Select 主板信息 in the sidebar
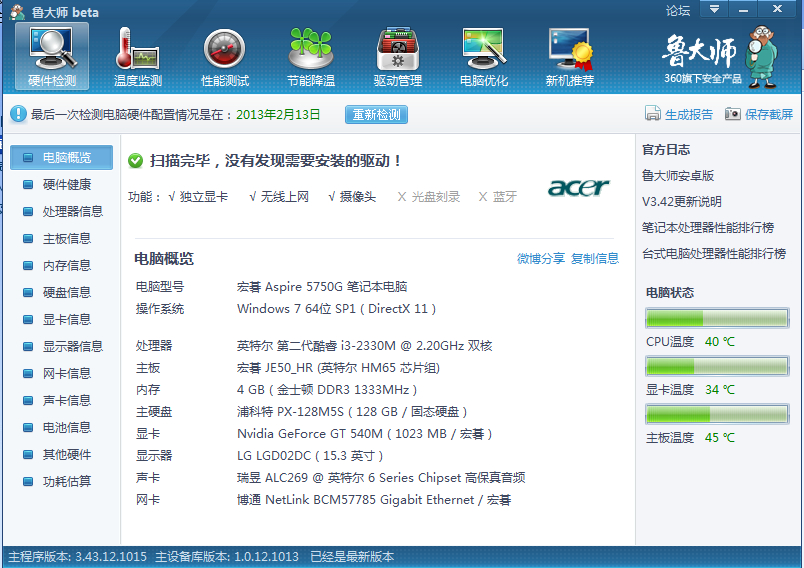Viewport: 804px width, 568px height. tap(62, 238)
